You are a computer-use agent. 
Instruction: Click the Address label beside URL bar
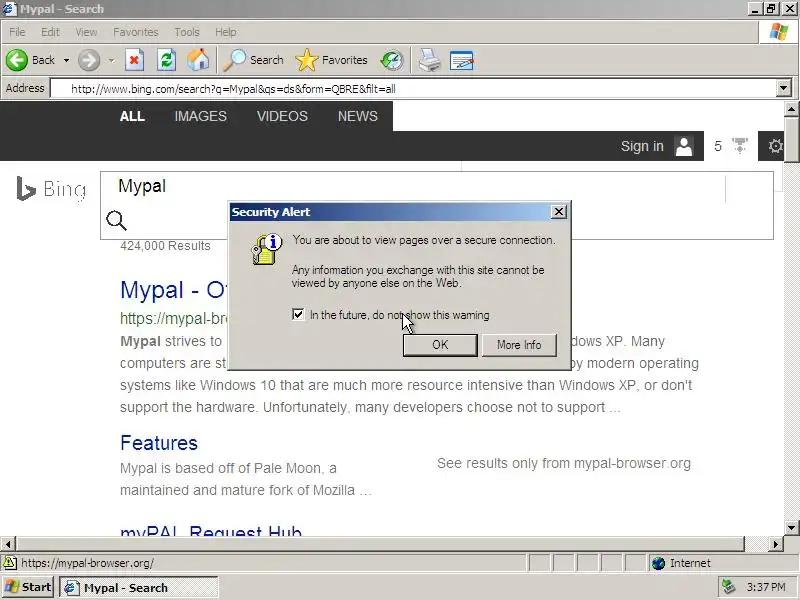(x=25, y=88)
